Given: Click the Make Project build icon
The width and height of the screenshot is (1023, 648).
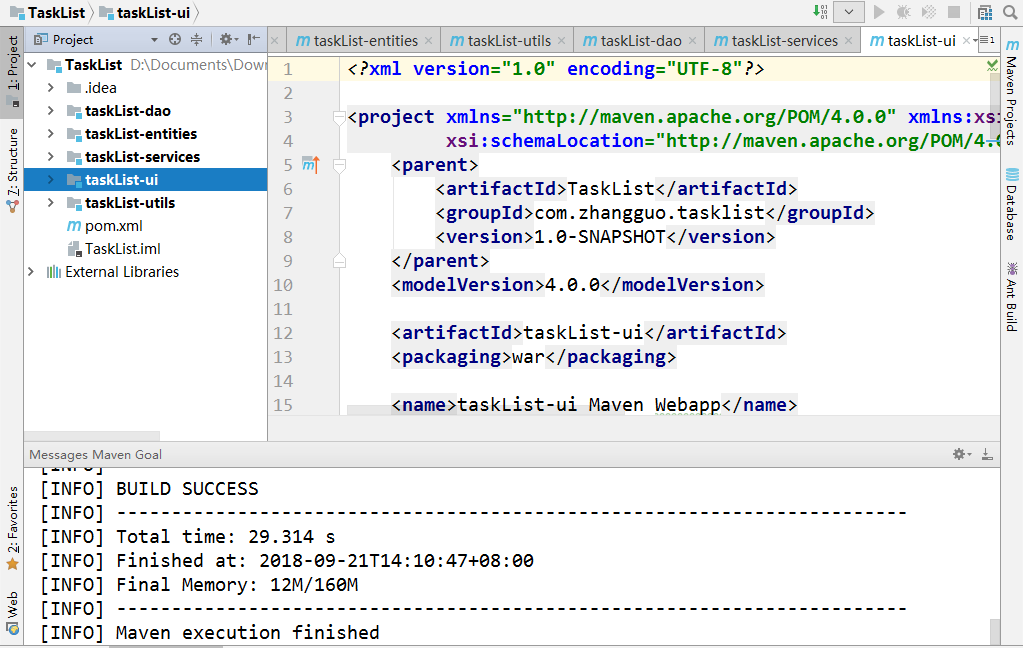Looking at the screenshot, I should click(820, 12).
